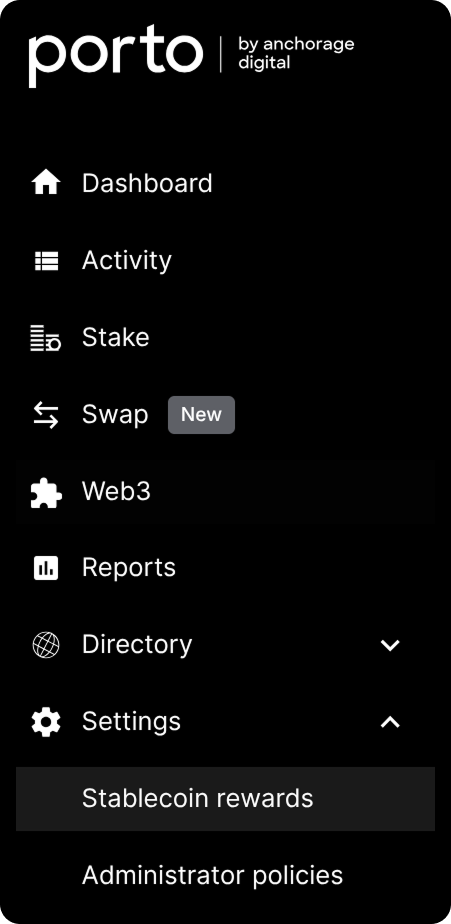This screenshot has width=451, height=924.
Task: Click the Web3 puzzle piece icon
Action: pyautogui.click(x=46, y=492)
